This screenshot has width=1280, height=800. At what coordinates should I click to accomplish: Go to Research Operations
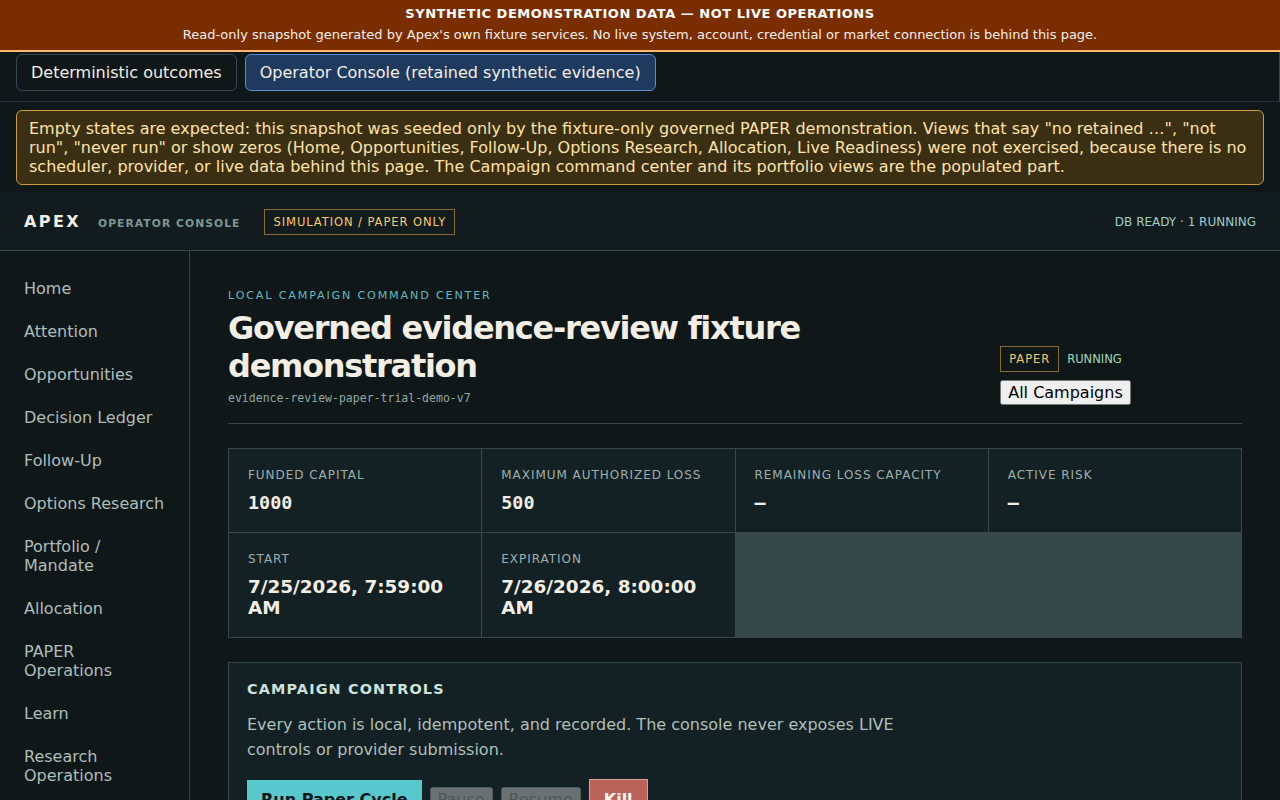click(x=68, y=766)
